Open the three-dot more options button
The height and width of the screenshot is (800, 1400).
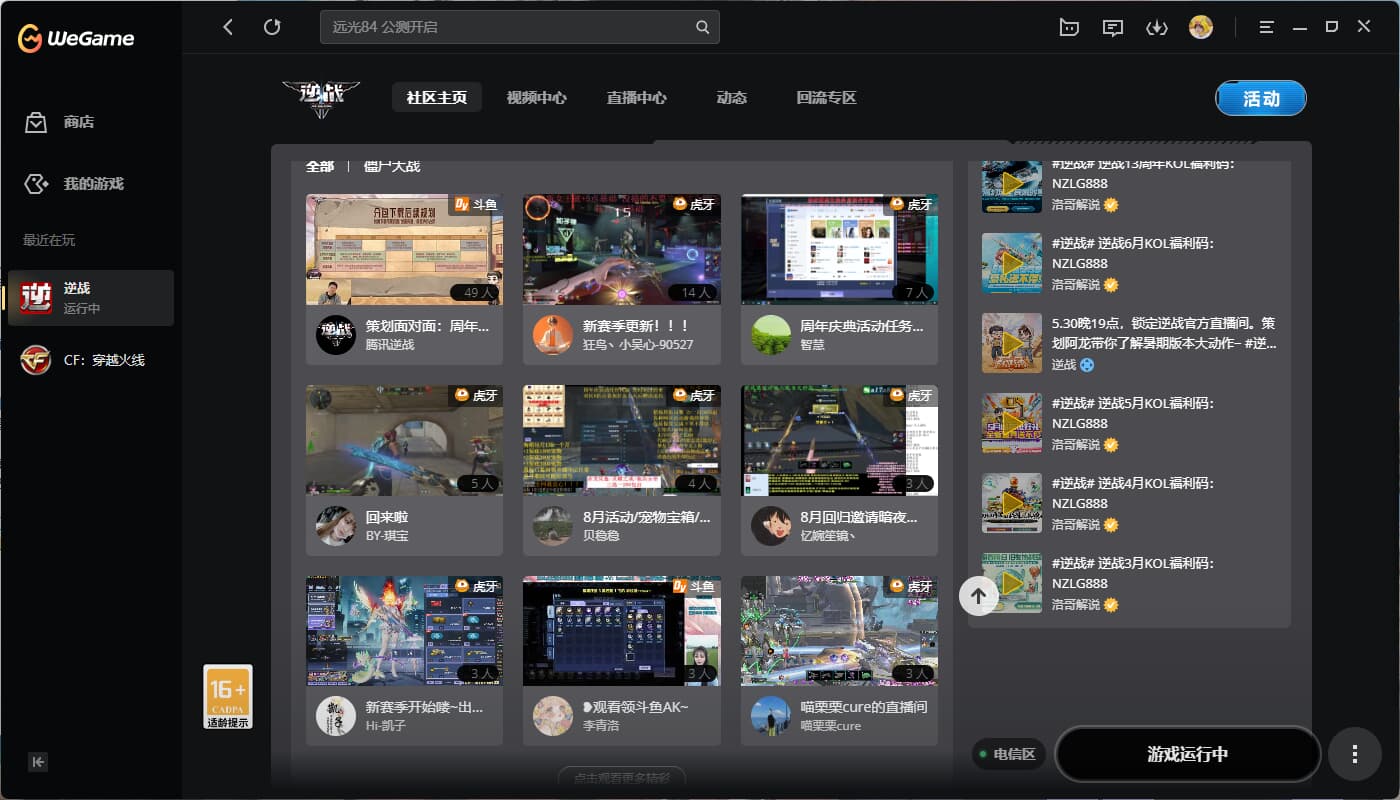tap(1355, 754)
